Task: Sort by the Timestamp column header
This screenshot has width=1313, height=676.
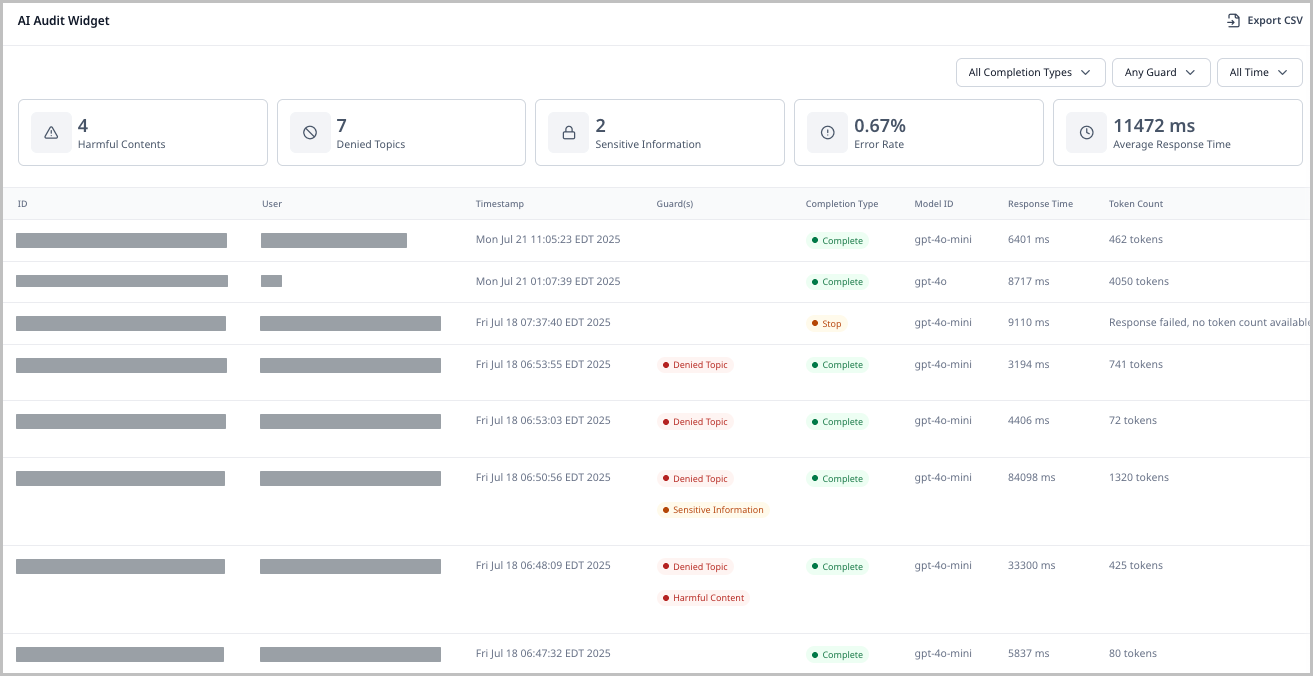Action: coord(499,204)
